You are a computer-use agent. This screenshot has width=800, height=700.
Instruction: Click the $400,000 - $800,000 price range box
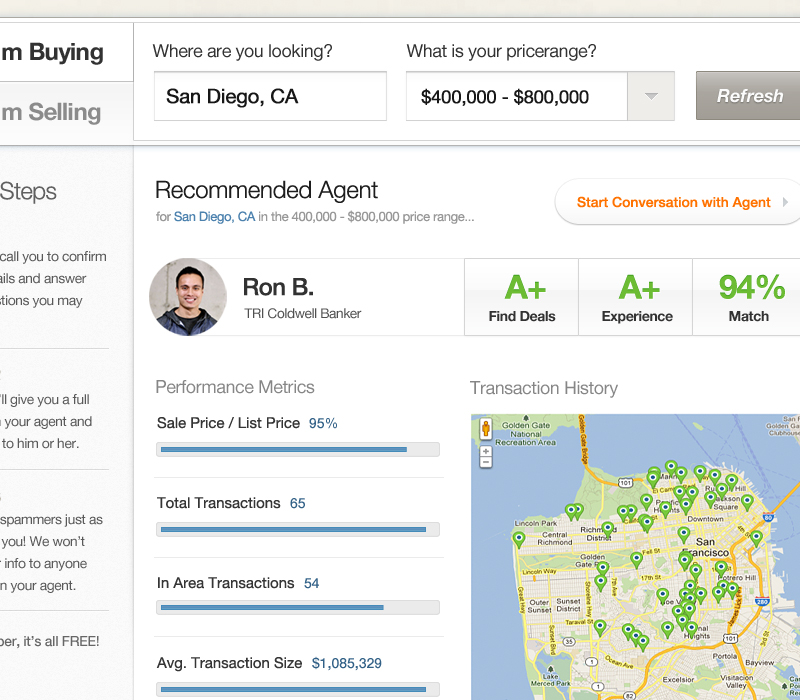tap(516, 96)
